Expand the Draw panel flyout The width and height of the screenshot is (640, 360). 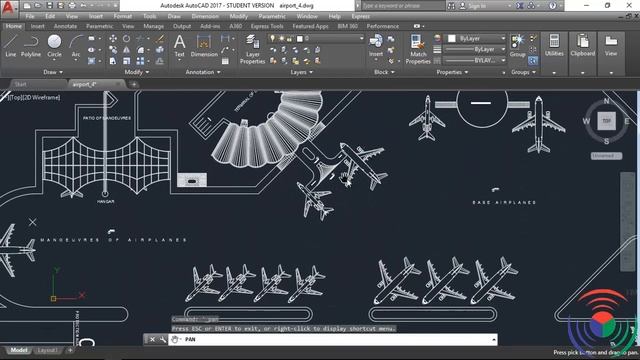tap(53, 72)
